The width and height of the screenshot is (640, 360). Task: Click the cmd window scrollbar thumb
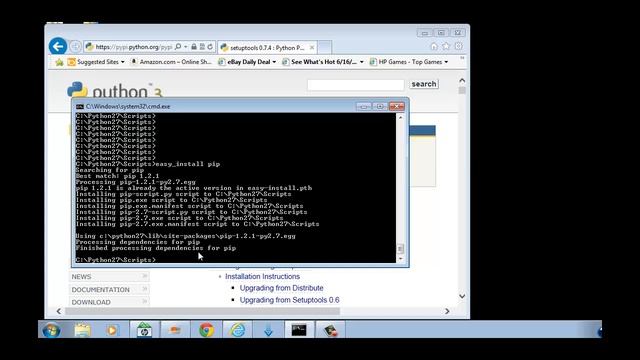pyautogui.click(x=400, y=249)
